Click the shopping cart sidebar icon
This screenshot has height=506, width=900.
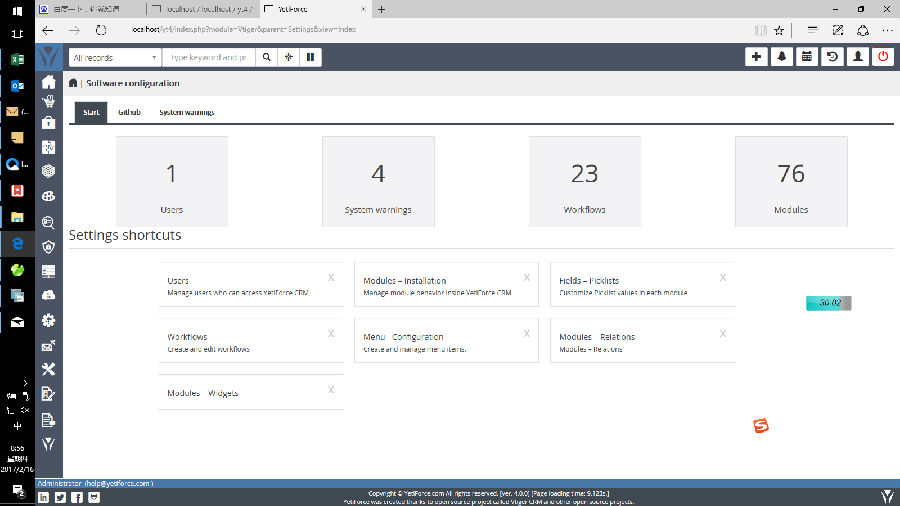[x=49, y=102]
